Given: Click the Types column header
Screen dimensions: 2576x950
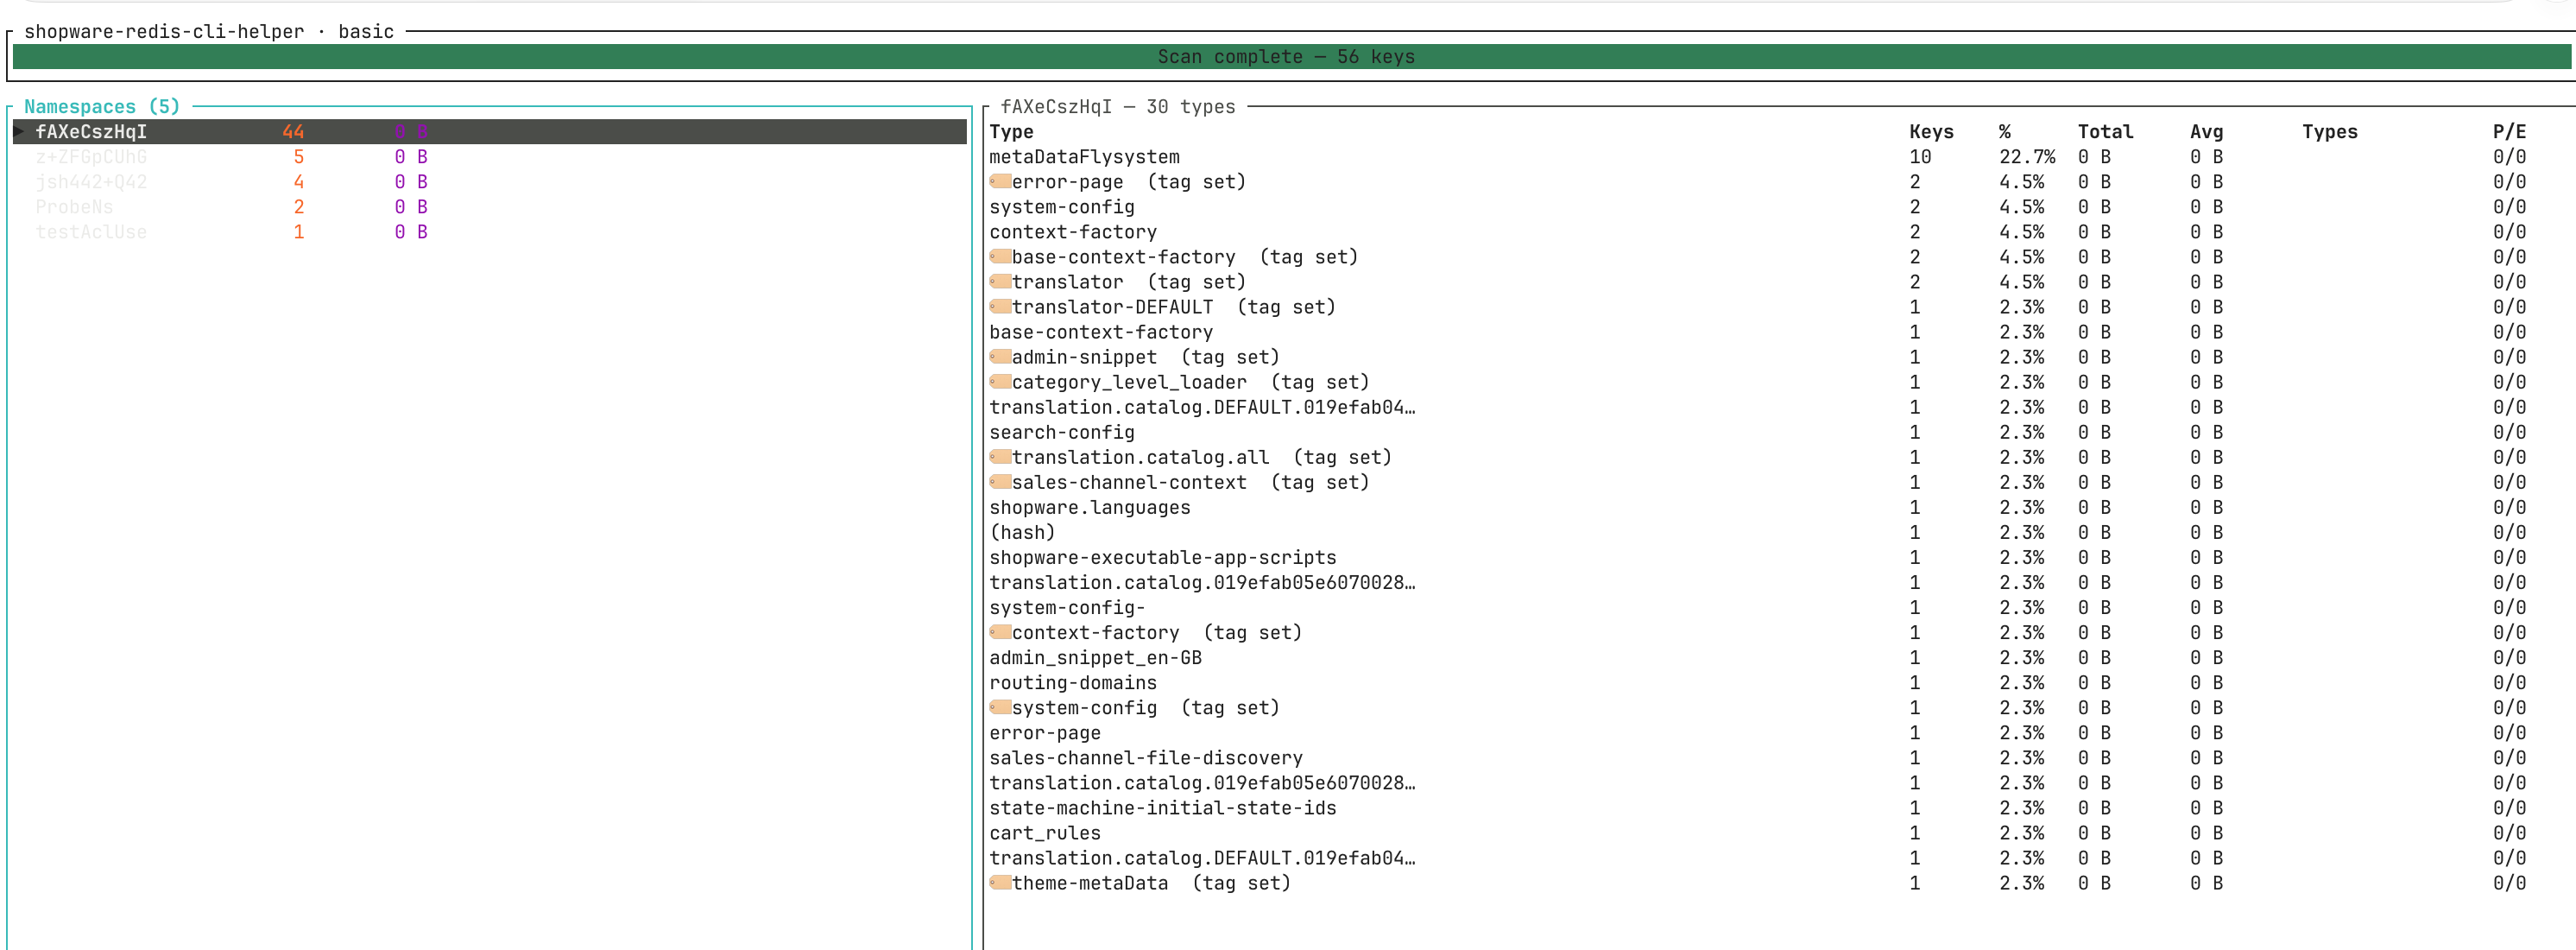Looking at the screenshot, I should (x=2329, y=132).
